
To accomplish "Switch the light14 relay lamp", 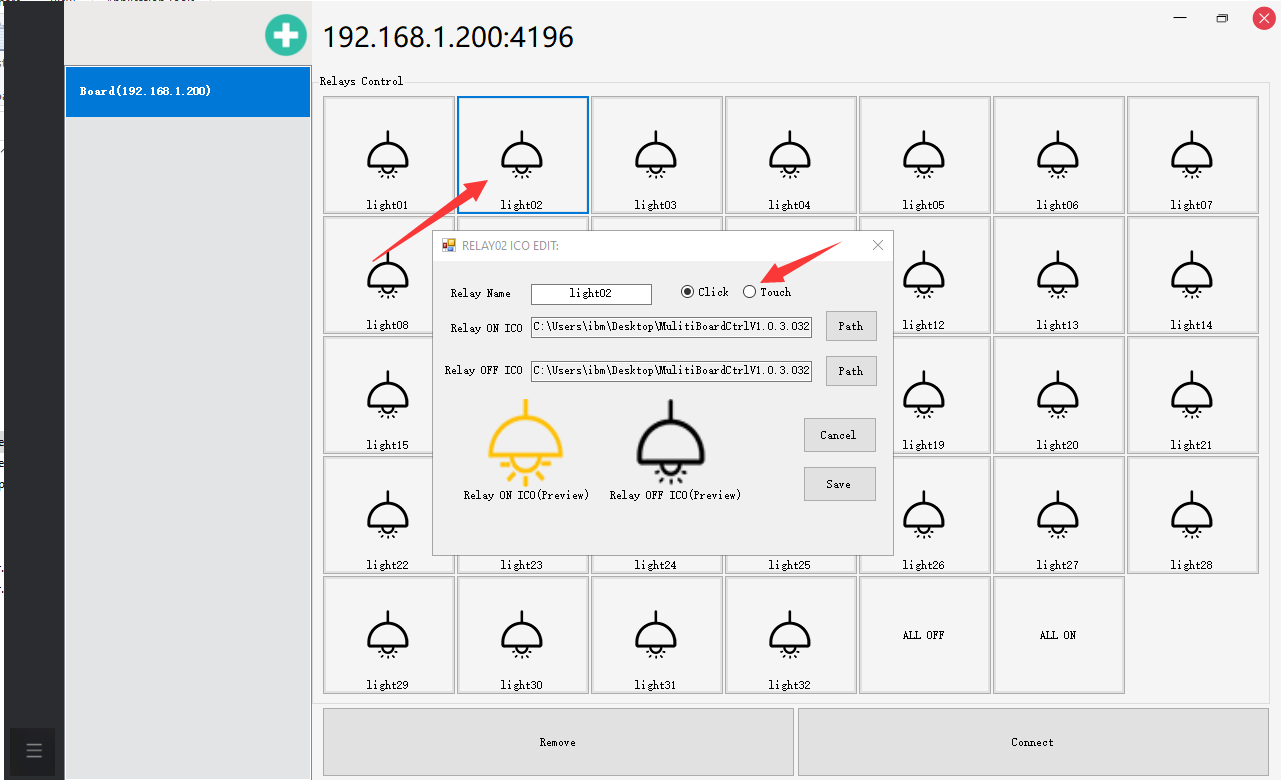I will [1192, 275].
